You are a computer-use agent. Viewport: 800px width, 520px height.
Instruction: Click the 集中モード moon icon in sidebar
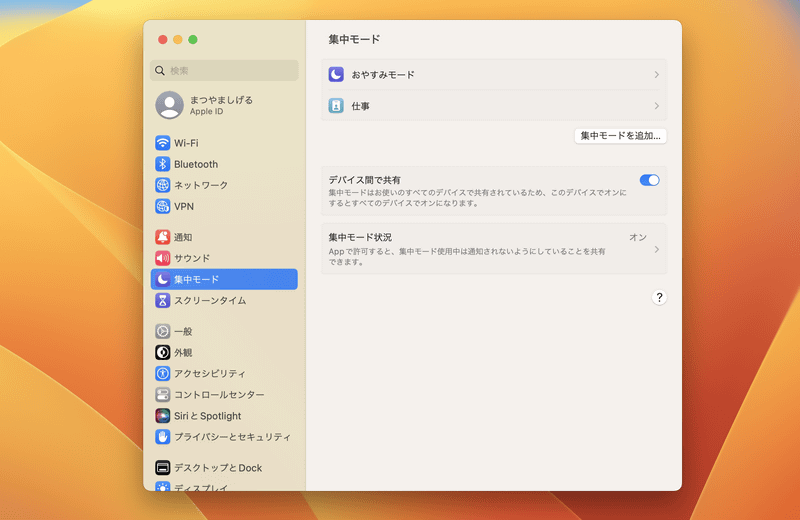coord(162,279)
